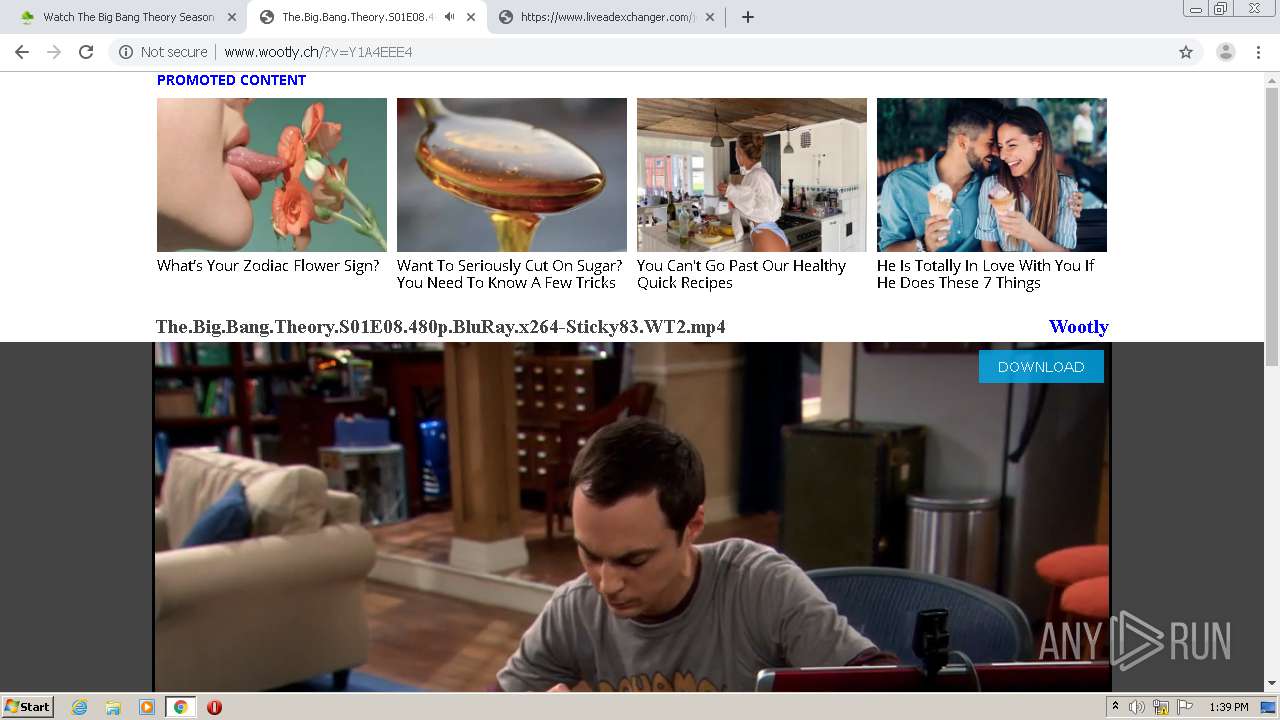Restore down the Chrome window
Viewport: 1280px width, 720px height.
[x=1221, y=9]
